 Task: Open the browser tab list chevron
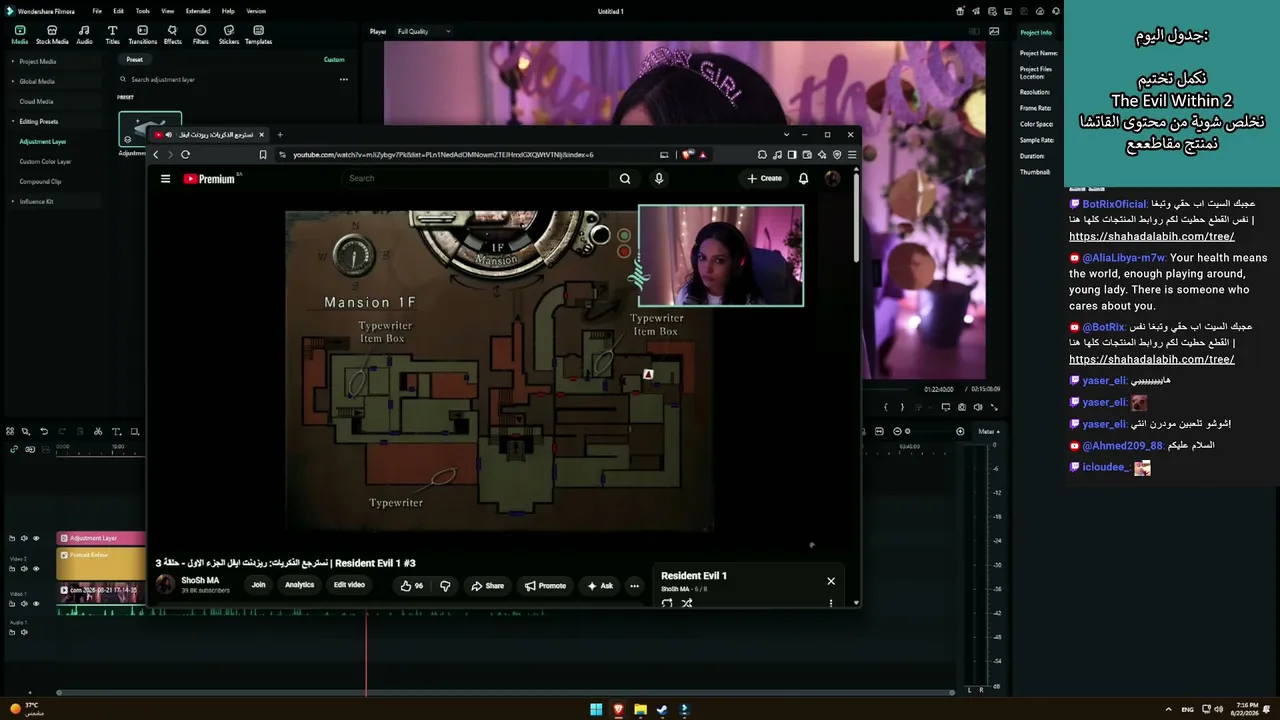coord(786,134)
